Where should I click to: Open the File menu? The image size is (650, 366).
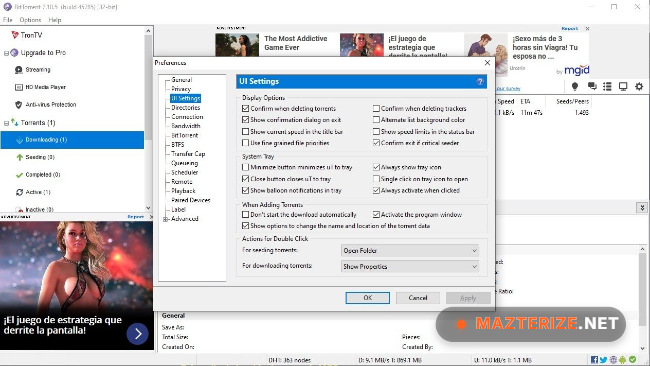point(7,20)
